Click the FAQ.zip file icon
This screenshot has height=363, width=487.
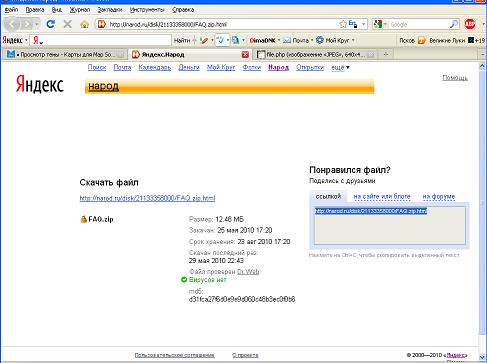[83, 219]
